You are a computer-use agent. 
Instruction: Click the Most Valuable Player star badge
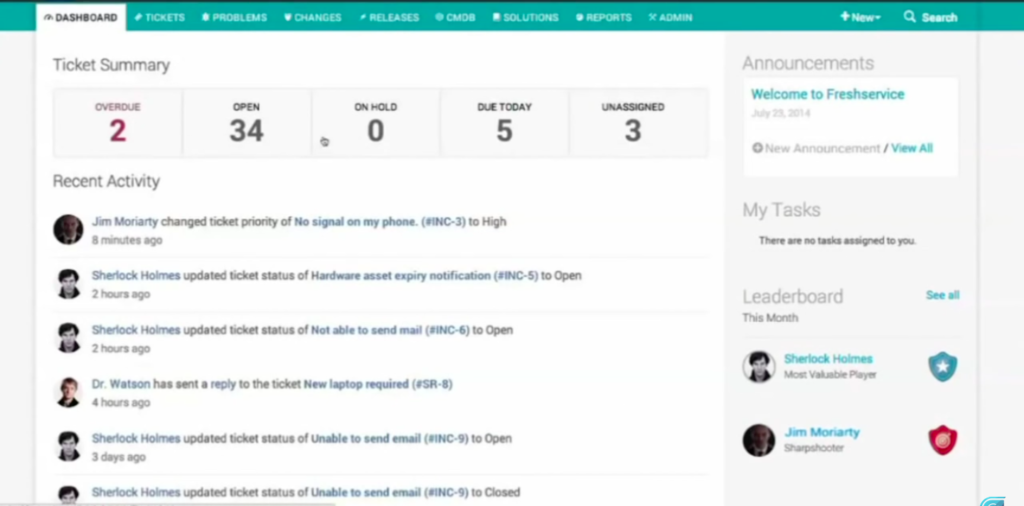point(942,367)
